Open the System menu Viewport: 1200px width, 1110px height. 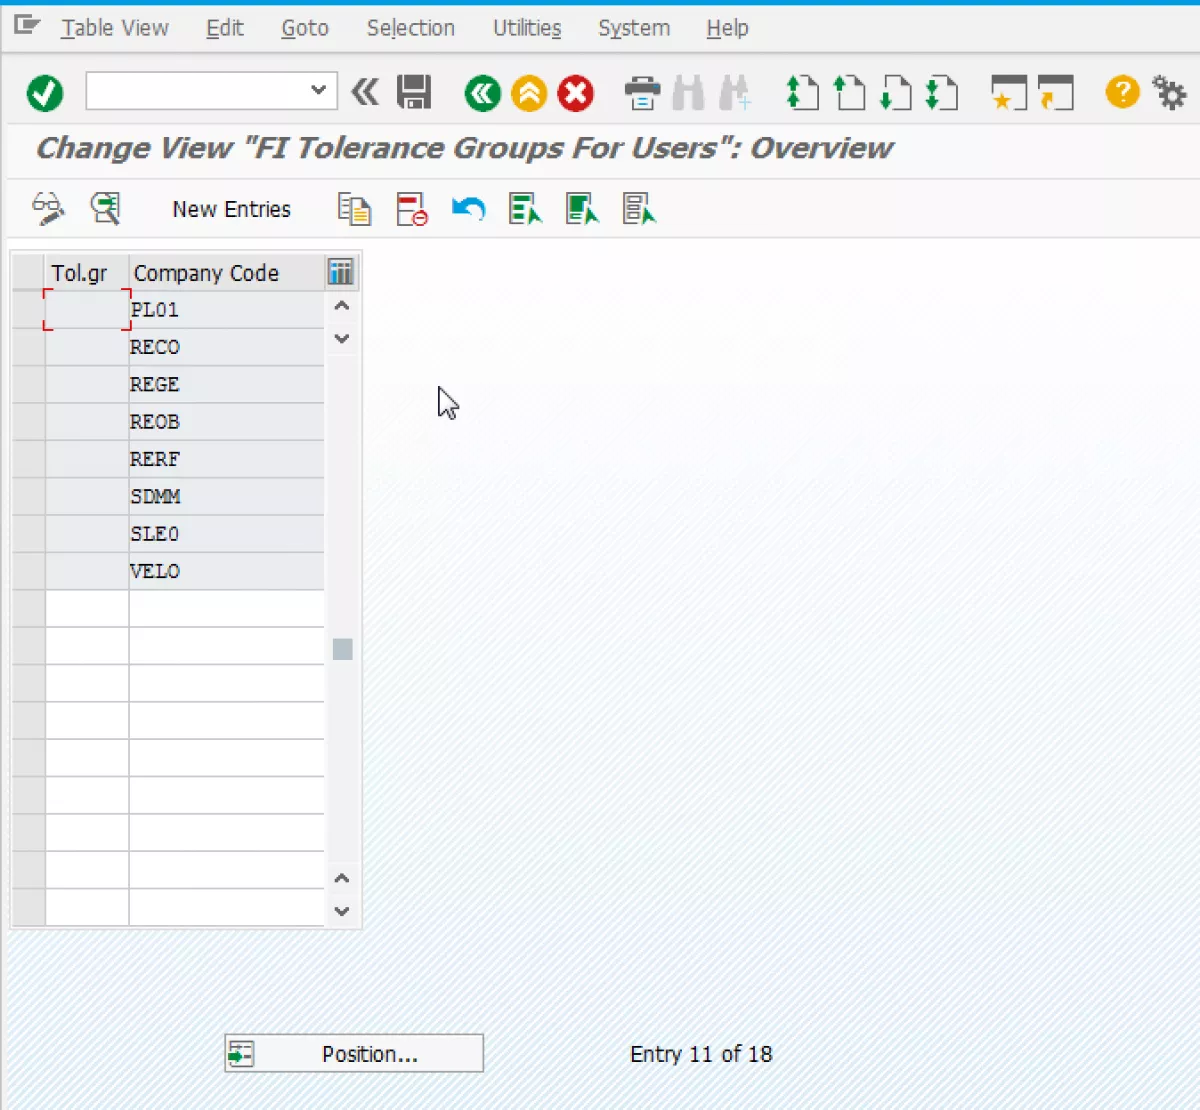click(634, 28)
